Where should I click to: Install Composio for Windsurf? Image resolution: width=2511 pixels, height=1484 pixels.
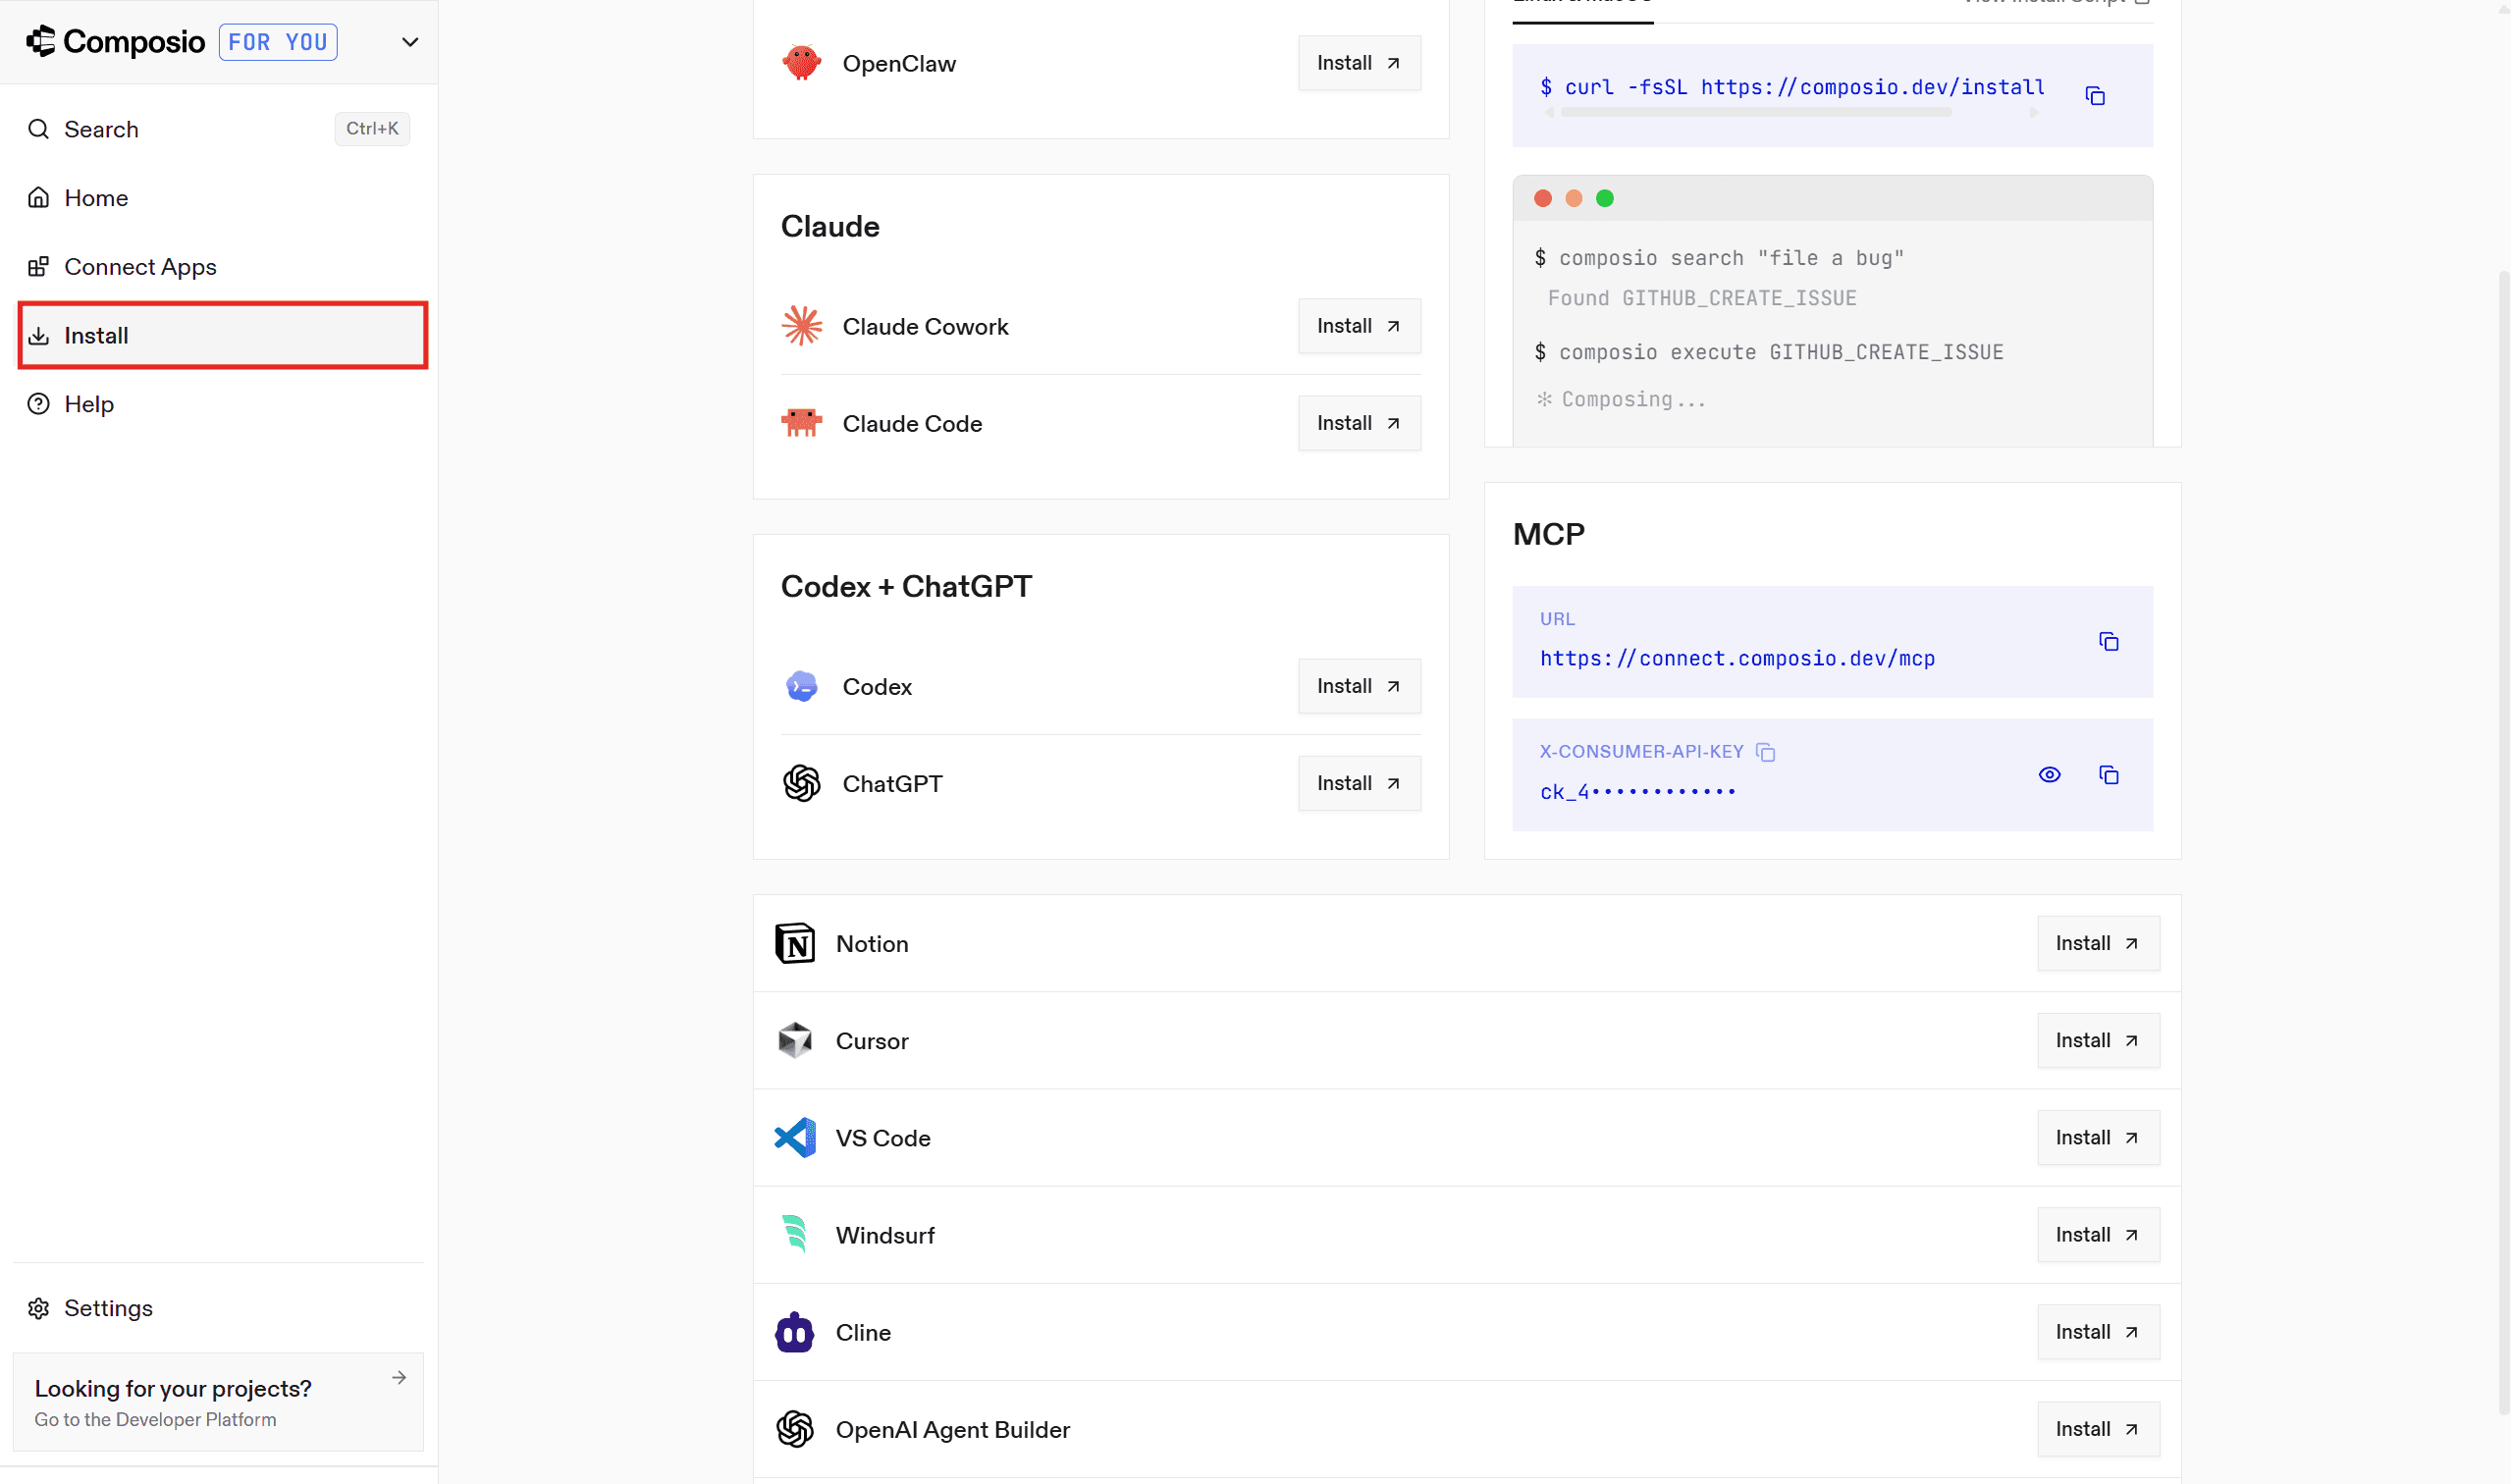(x=2098, y=1234)
